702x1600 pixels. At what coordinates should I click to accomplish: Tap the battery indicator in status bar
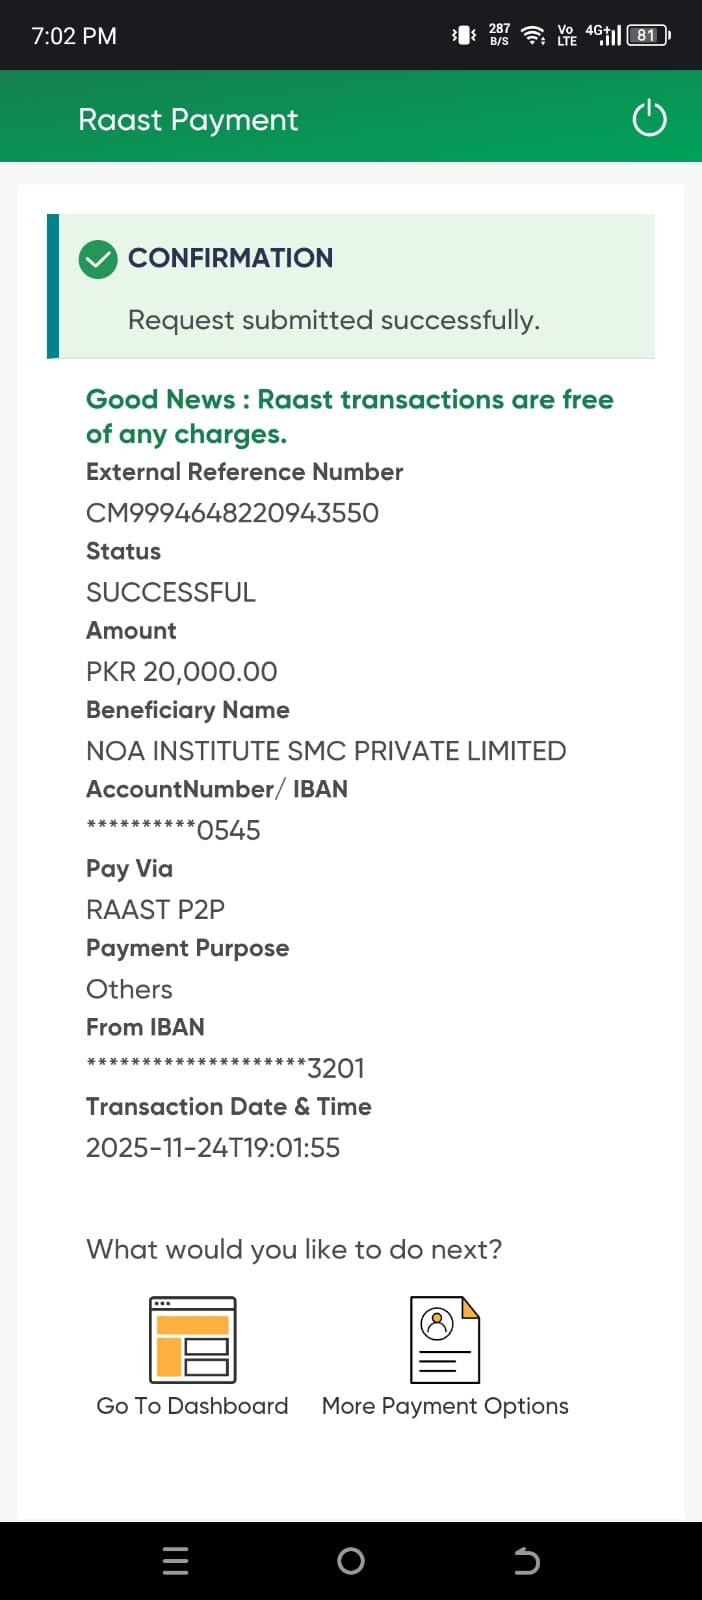pos(648,35)
